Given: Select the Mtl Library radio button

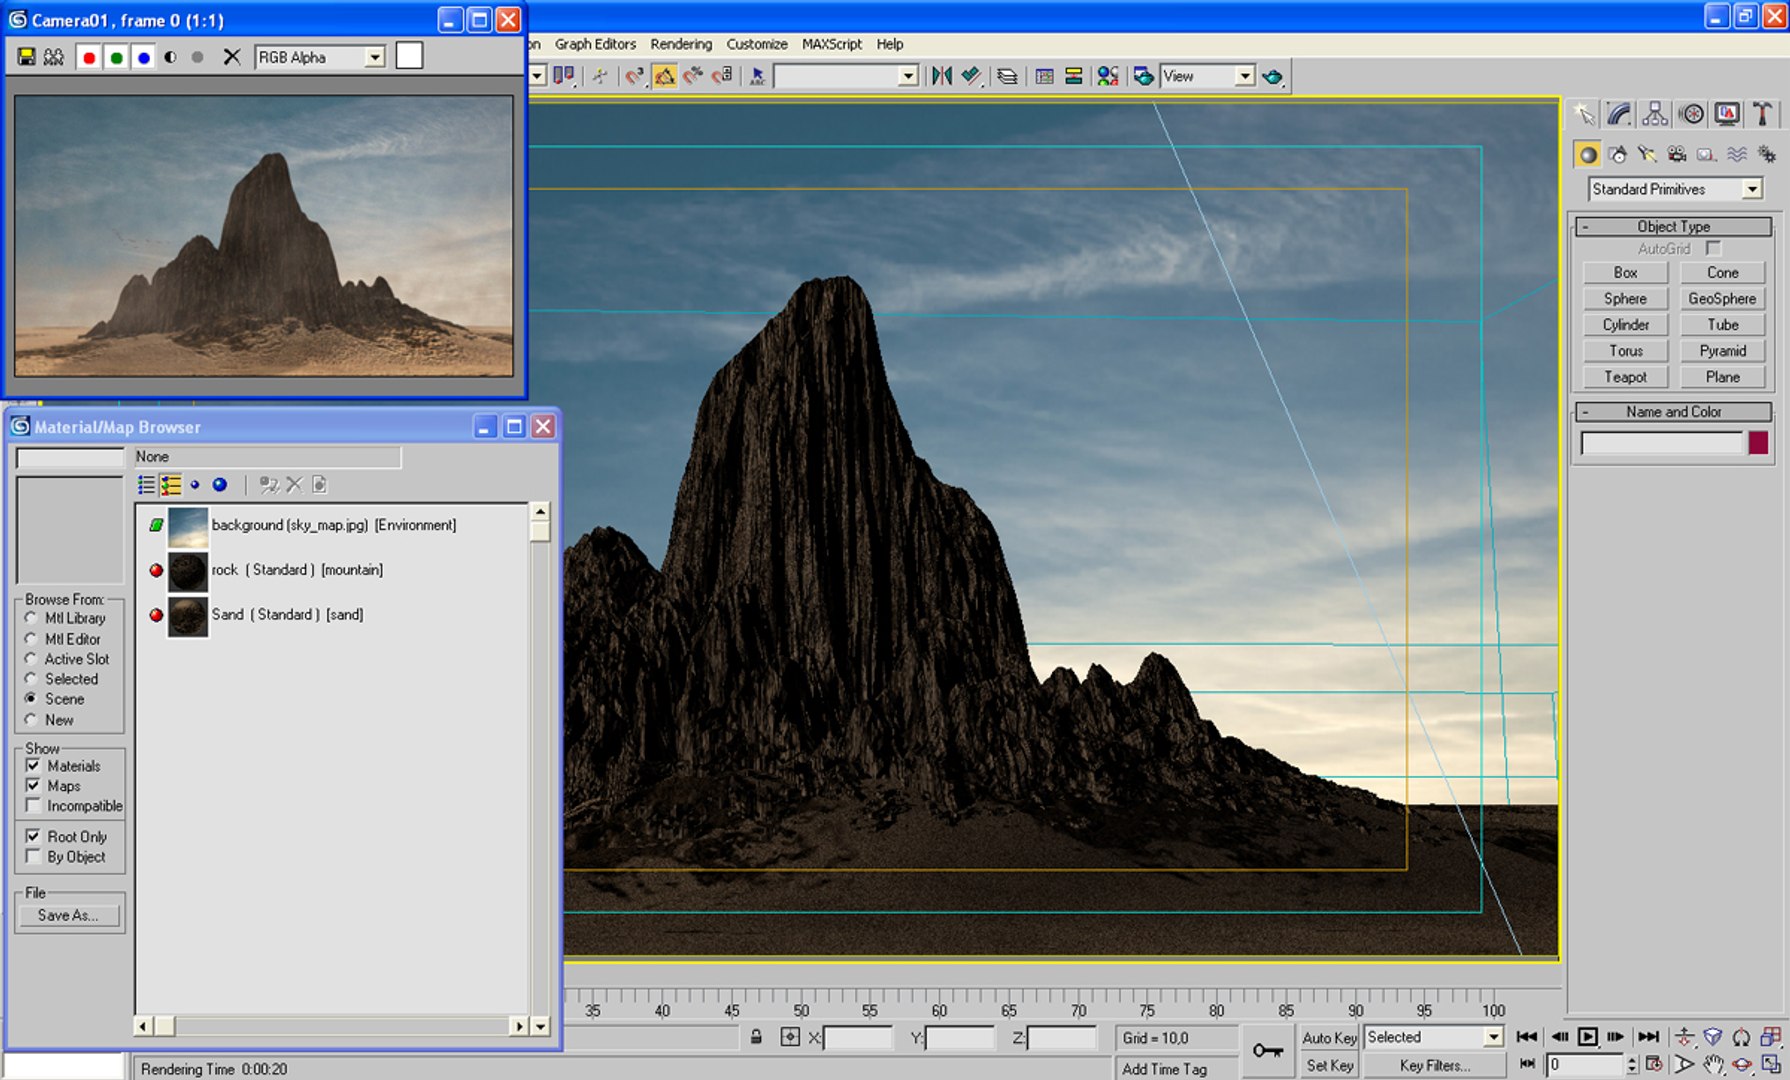Looking at the screenshot, I should pyautogui.click(x=31, y=618).
